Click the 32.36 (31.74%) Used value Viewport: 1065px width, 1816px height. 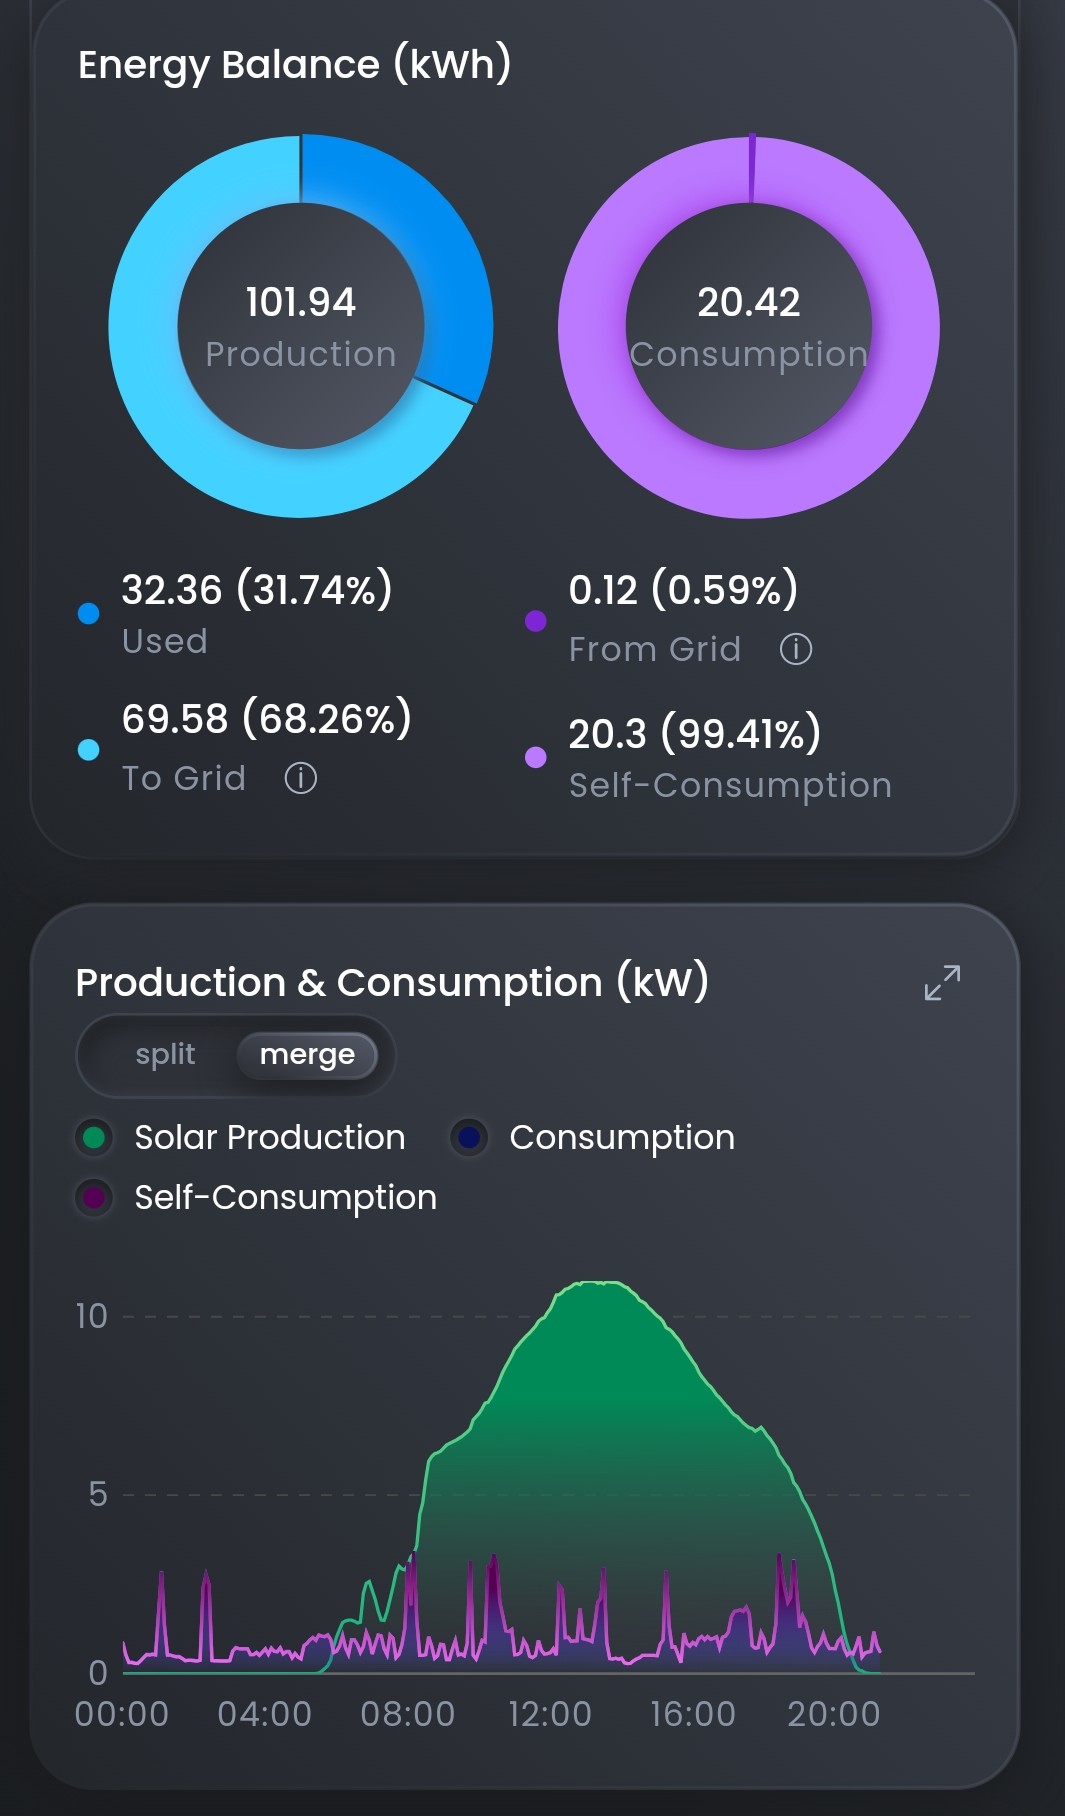point(257,590)
